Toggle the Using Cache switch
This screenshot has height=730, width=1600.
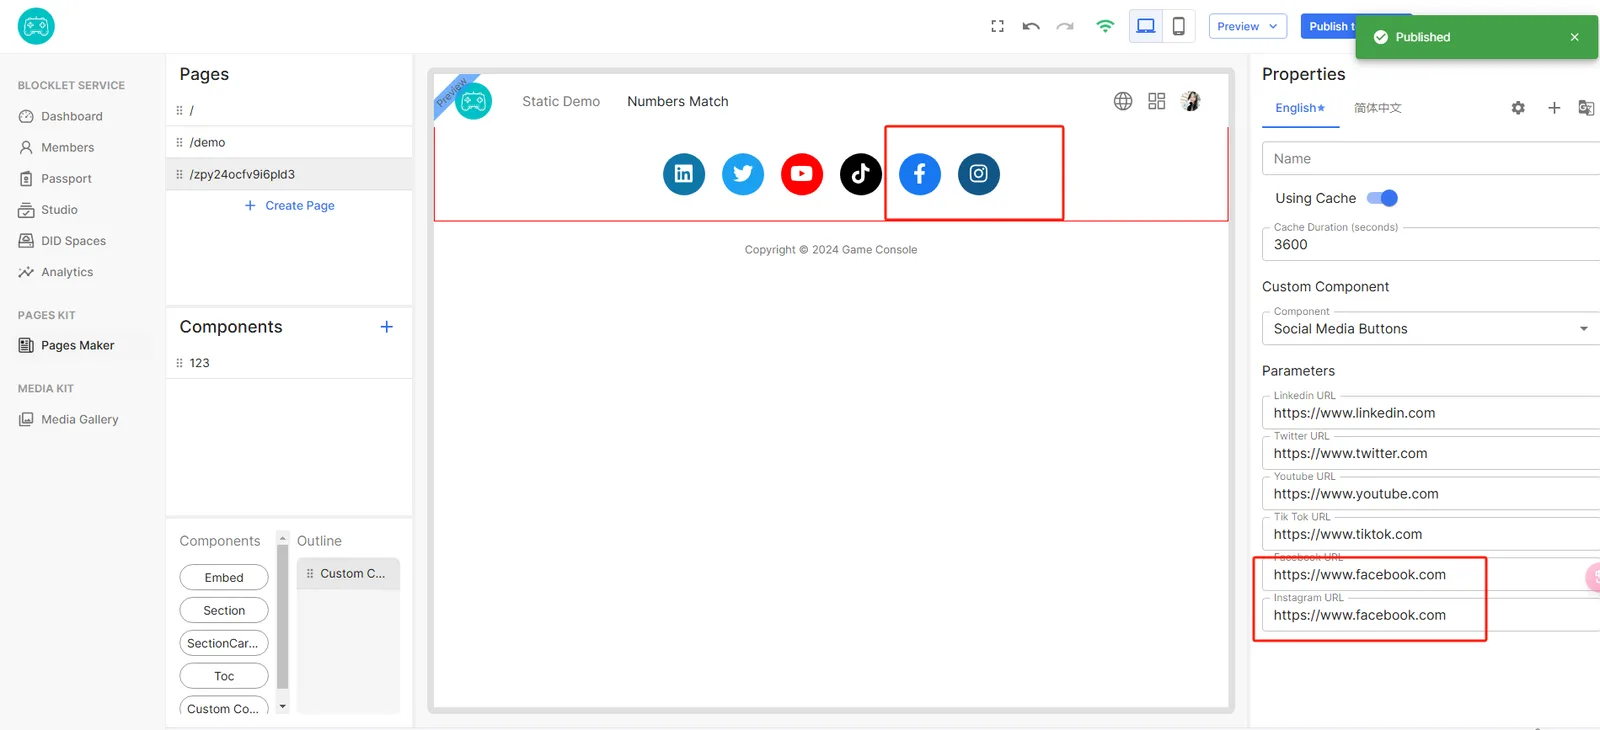pos(1382,198)
